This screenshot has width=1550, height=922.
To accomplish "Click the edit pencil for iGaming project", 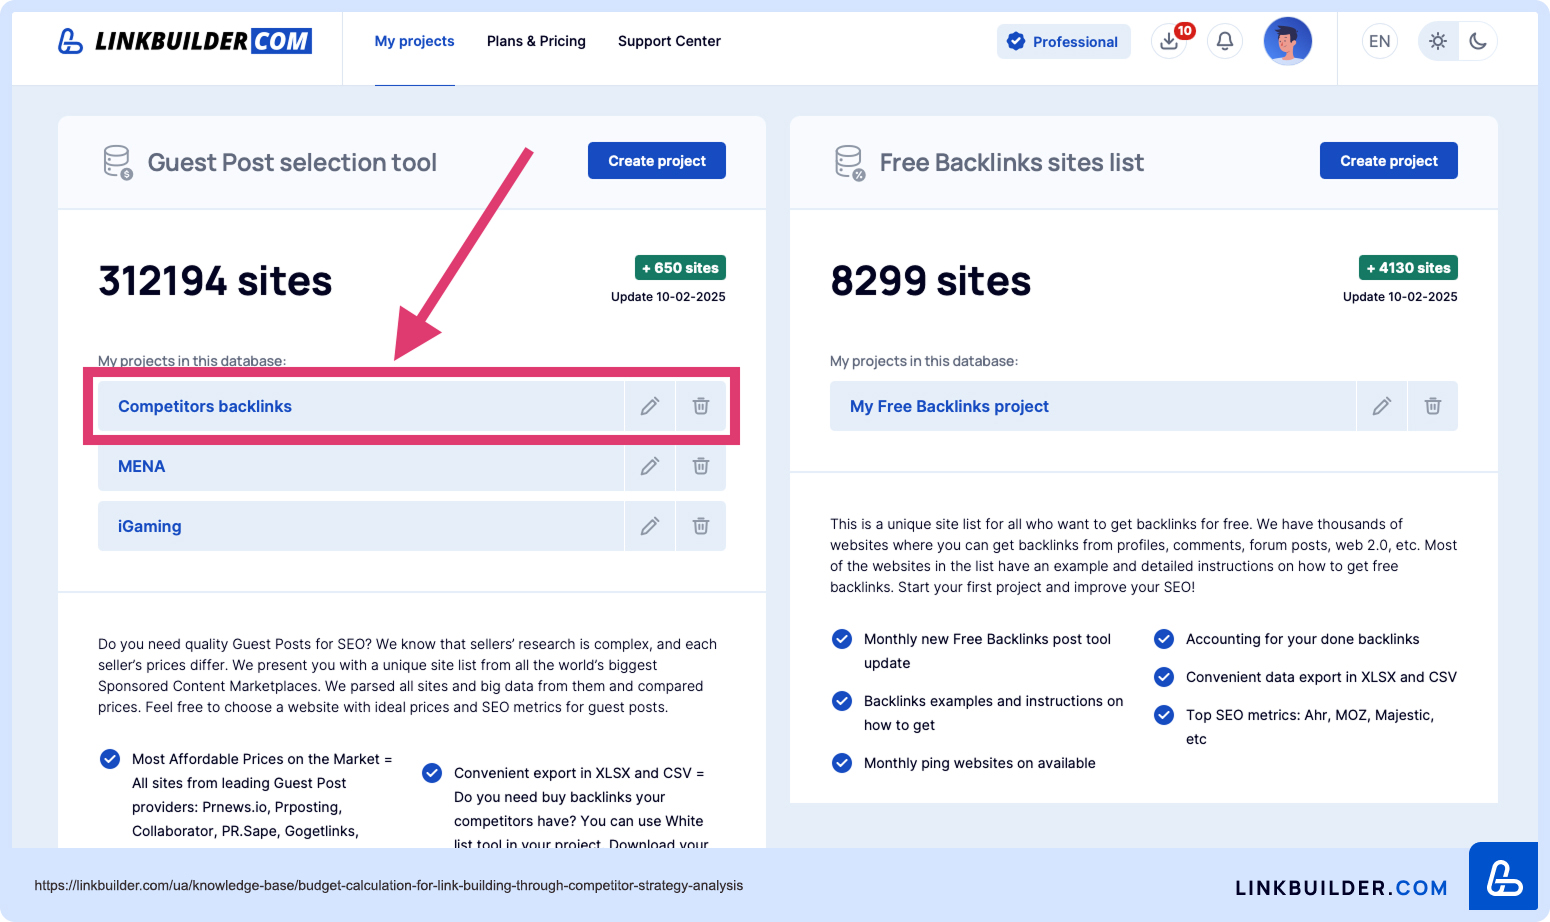I will point(650,526).
